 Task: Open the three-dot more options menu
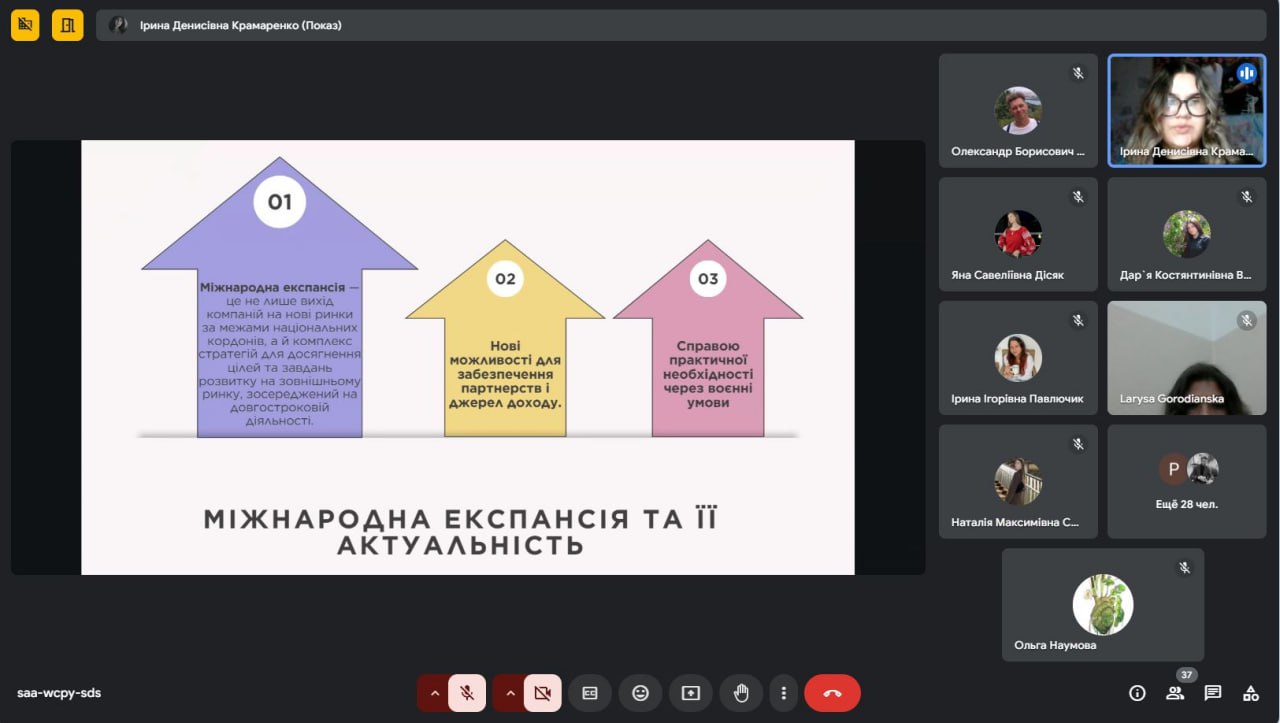(783, 693)
